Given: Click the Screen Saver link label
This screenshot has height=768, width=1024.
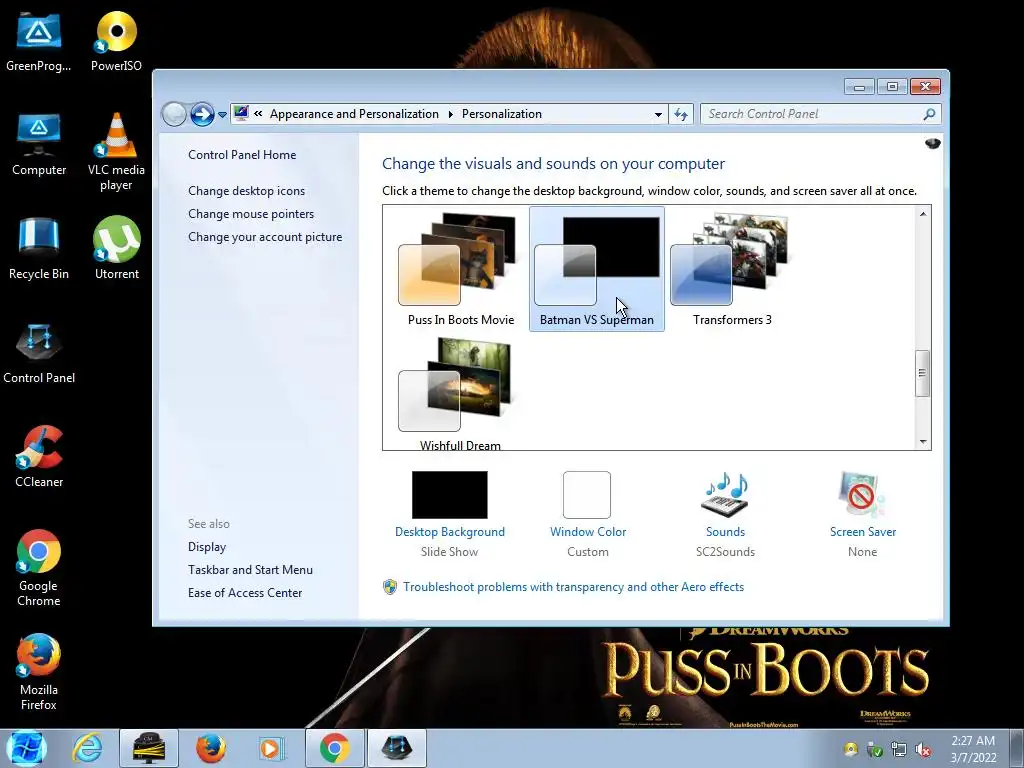Looking at the screenshot, I should (863, 532).
